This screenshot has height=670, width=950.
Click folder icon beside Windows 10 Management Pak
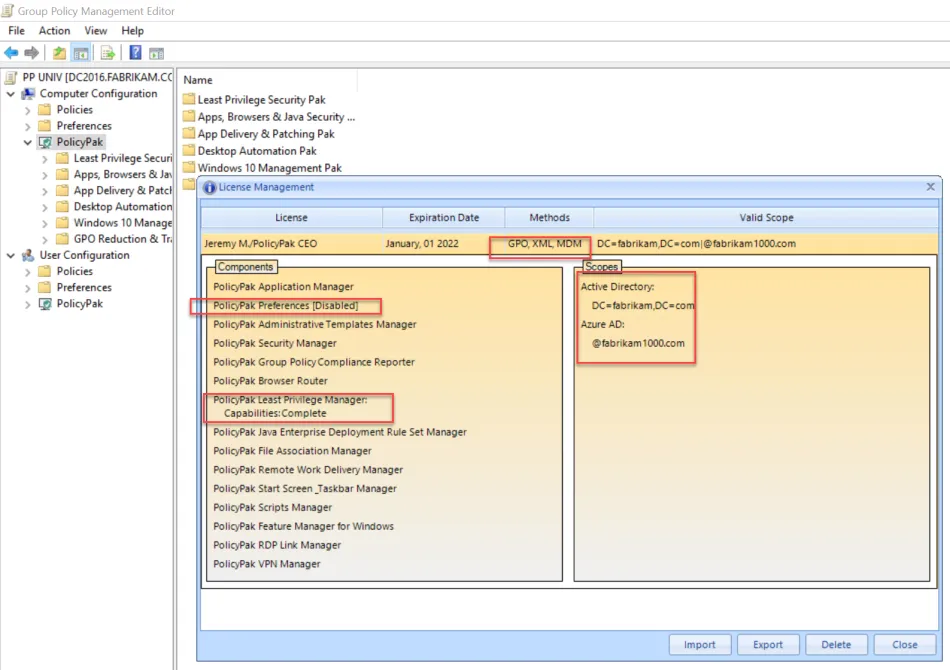189,167
